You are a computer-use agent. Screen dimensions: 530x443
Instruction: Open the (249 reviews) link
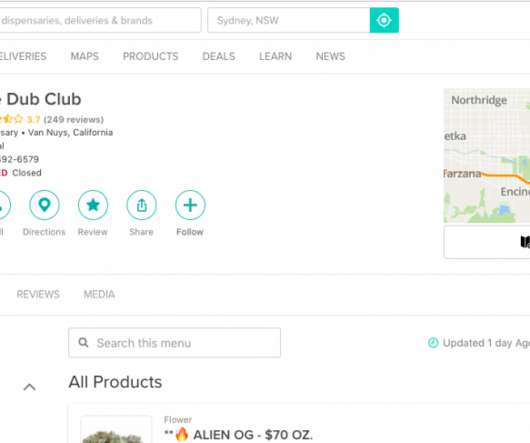pyautogui.click(x=74, y=120)
